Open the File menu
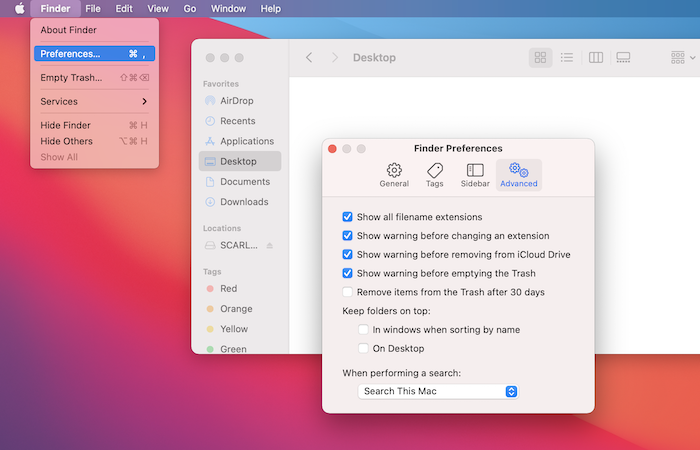This screenshot has height=450, width=700. pyautogui.click(x=93, y=8)
